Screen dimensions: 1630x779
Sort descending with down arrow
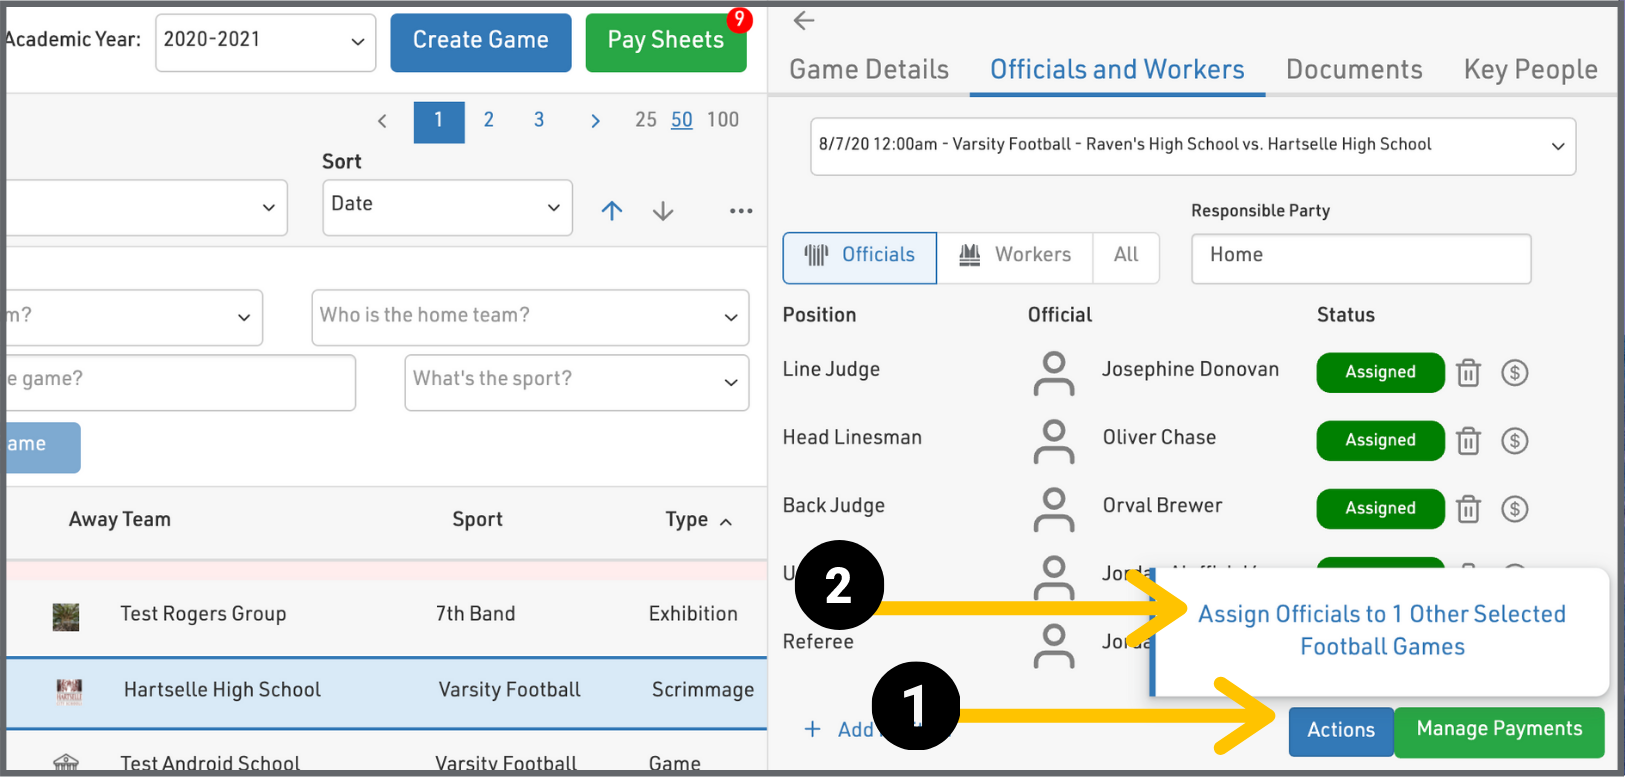pyautogui.click(x=663, y=211)
